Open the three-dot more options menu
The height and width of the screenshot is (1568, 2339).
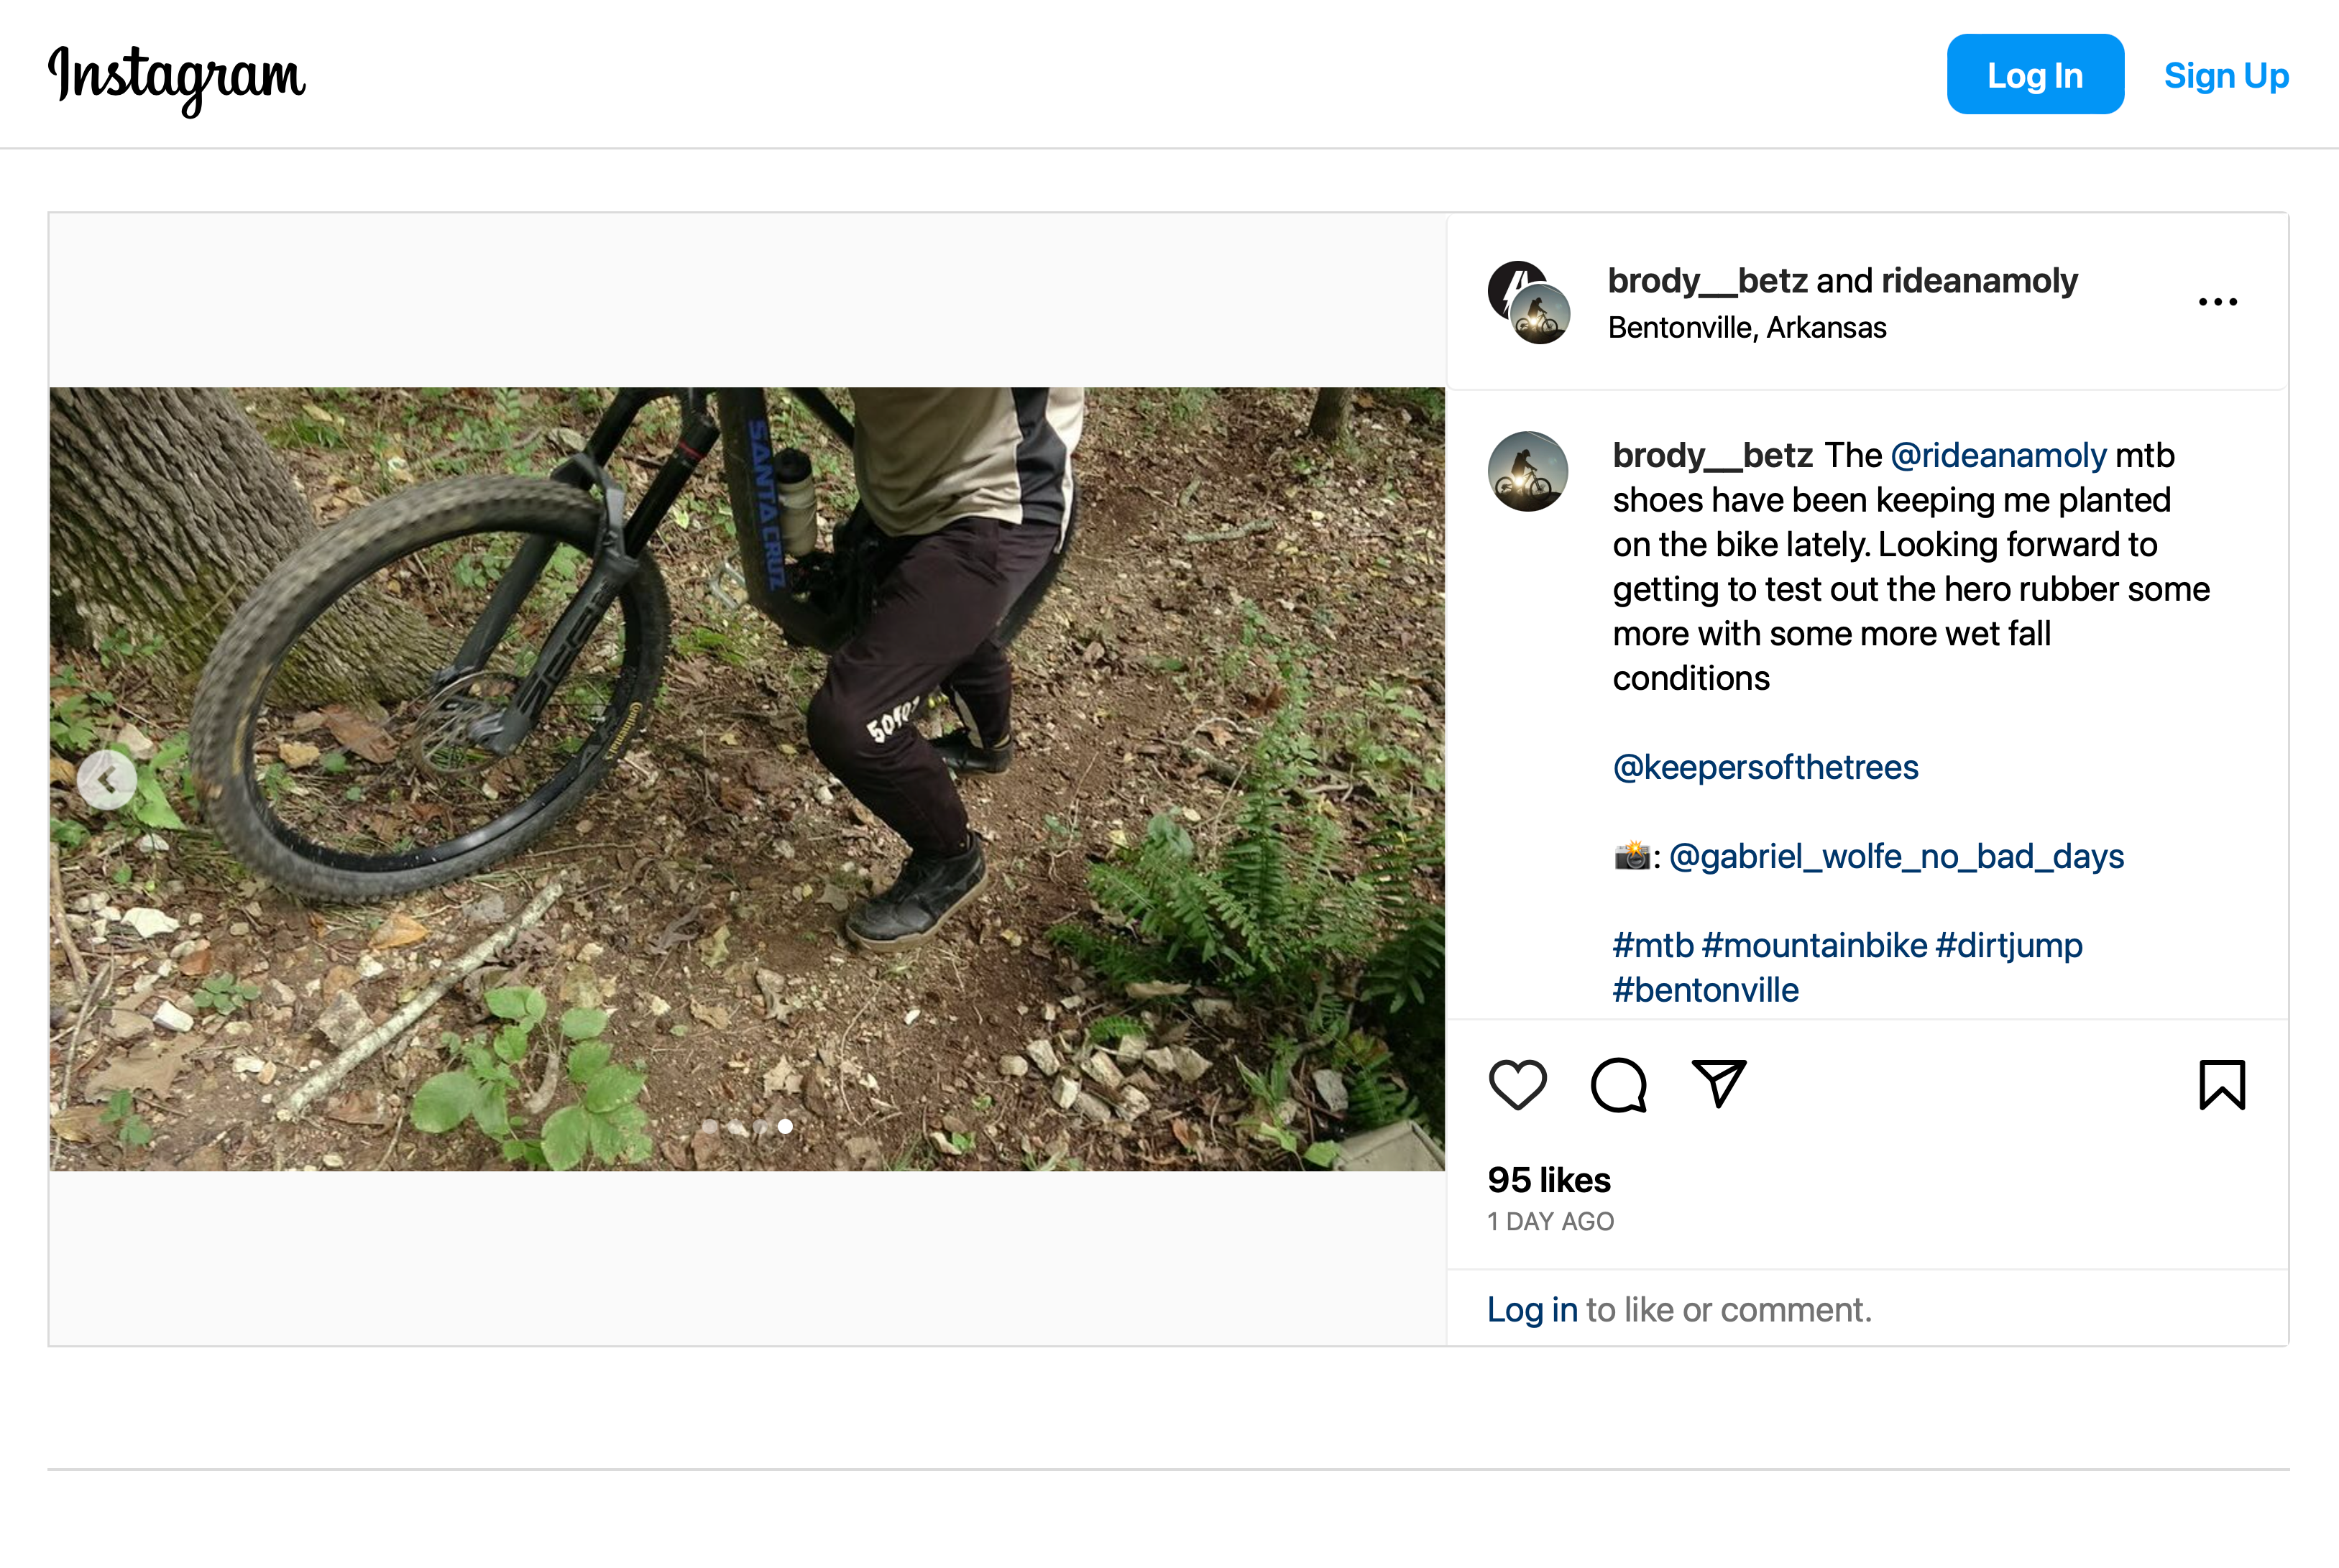click(2217, 302)
